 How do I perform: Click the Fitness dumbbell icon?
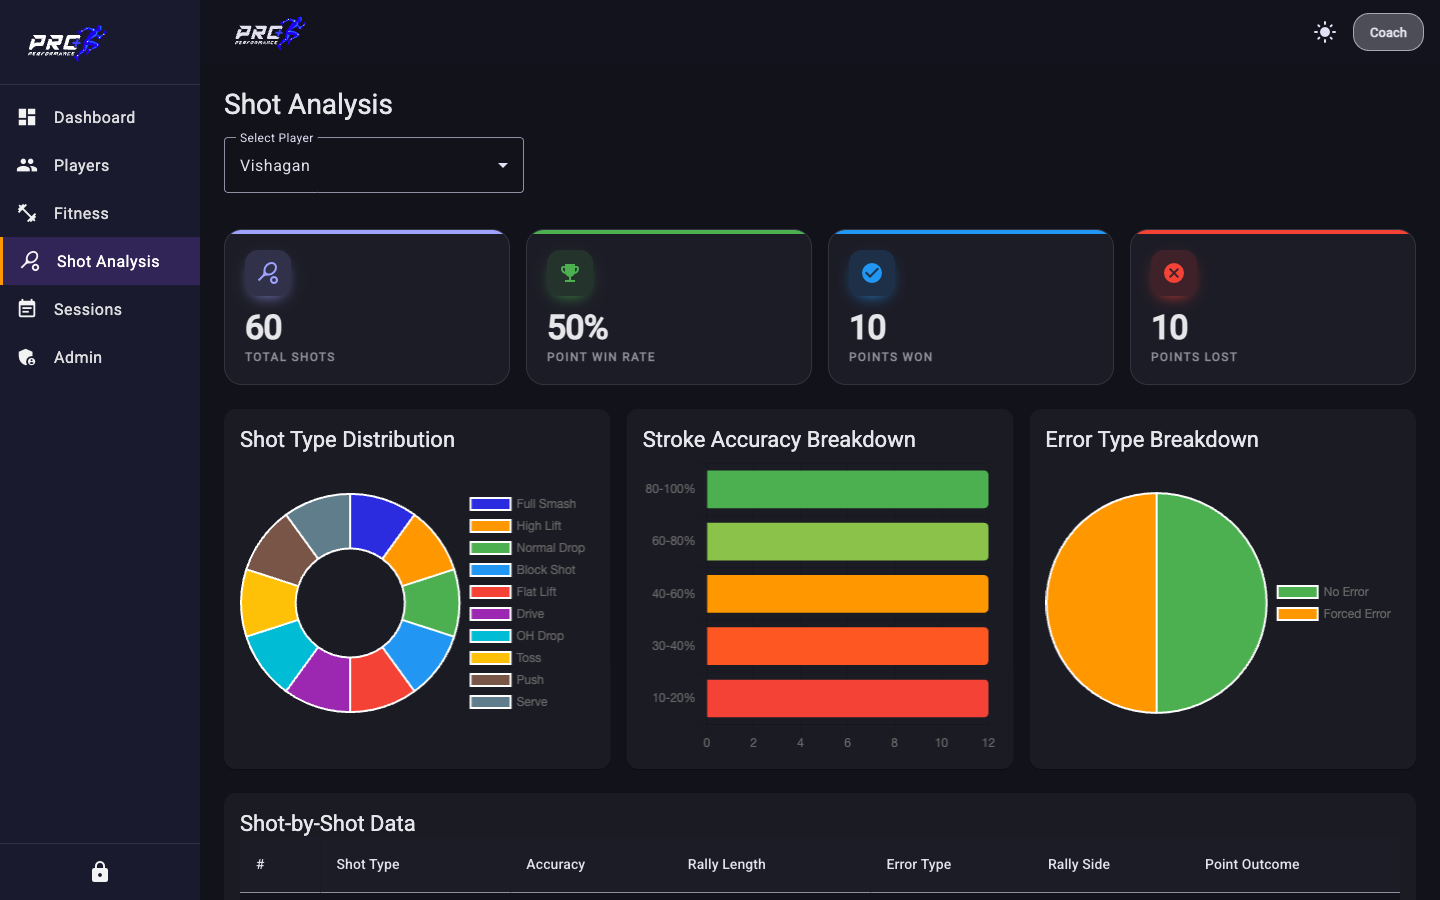[x=27, y=213]
